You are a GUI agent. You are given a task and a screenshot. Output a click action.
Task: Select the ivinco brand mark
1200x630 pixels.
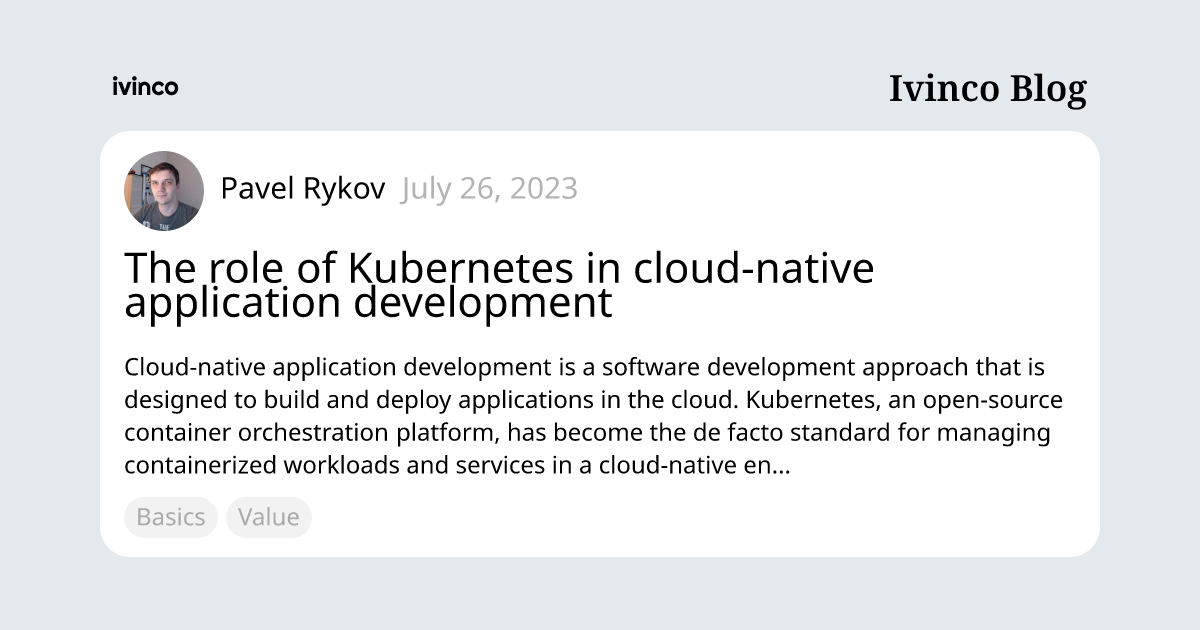[146, 87]
